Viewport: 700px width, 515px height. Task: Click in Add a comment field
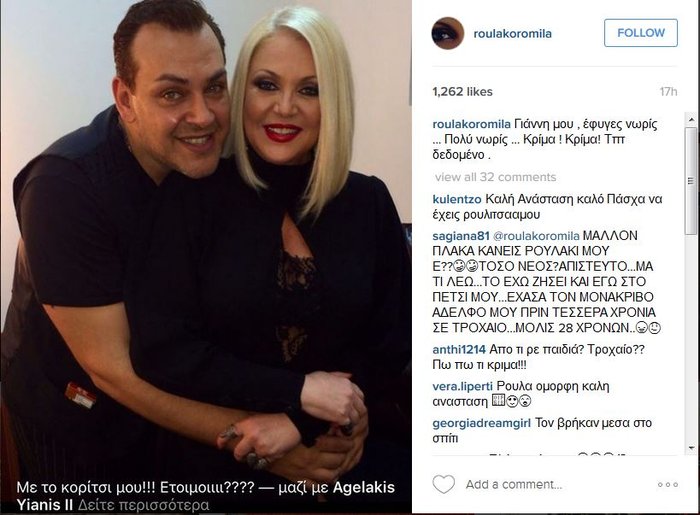tap(554, 485)
